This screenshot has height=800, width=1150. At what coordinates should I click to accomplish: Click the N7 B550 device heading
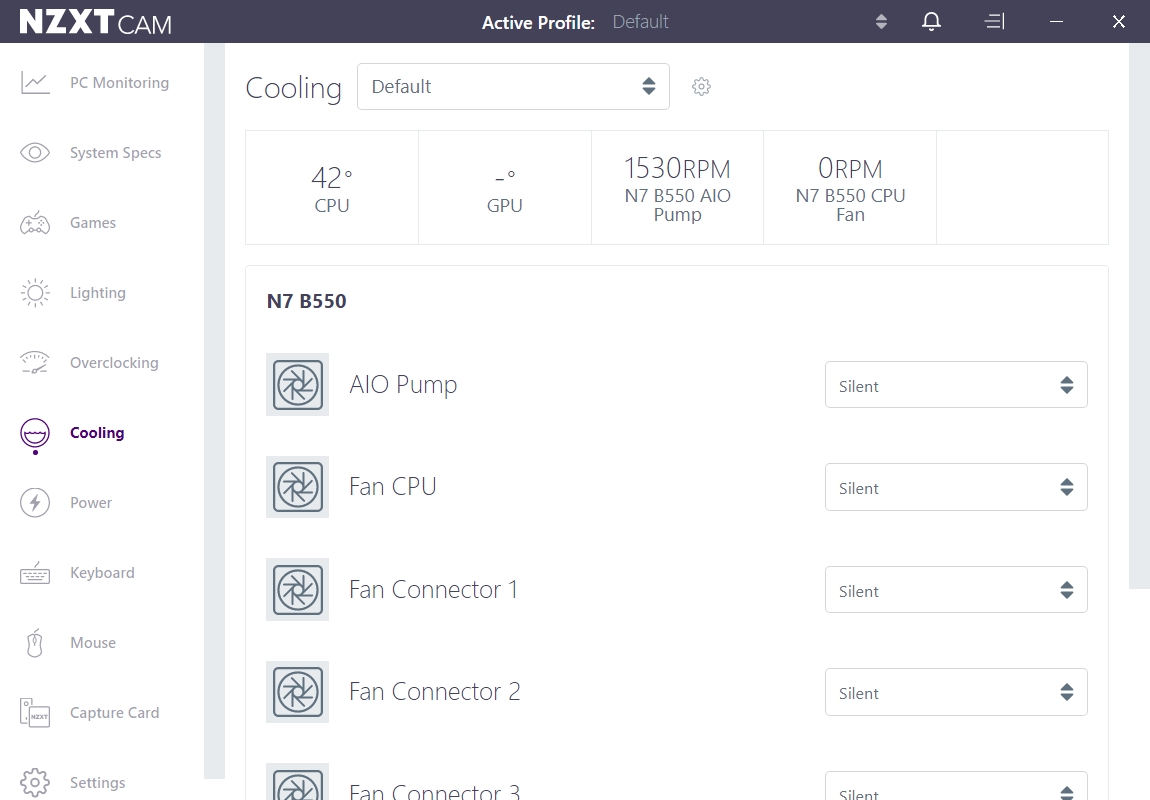coord(307,301)
